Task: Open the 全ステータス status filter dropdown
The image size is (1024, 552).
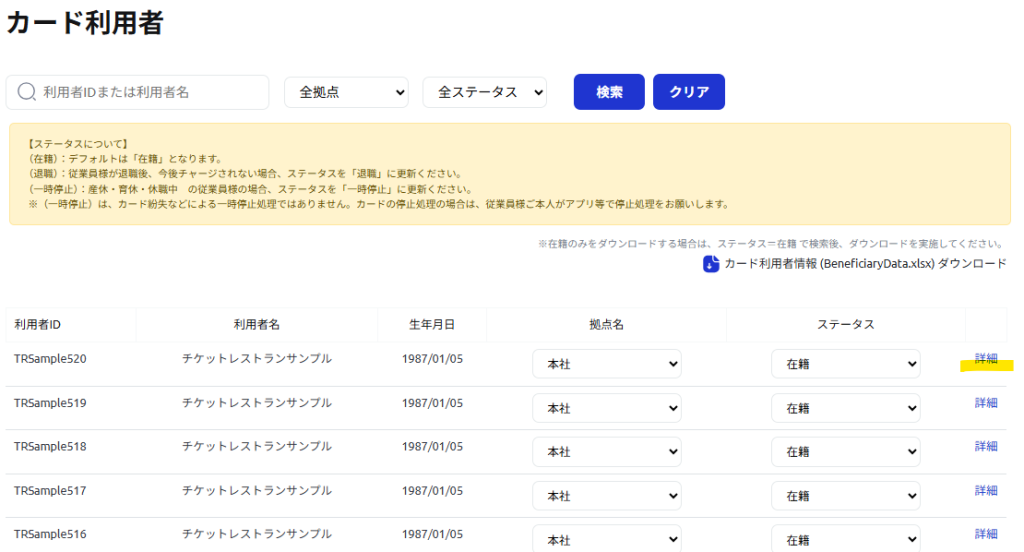Action: [x=485, y=92]
